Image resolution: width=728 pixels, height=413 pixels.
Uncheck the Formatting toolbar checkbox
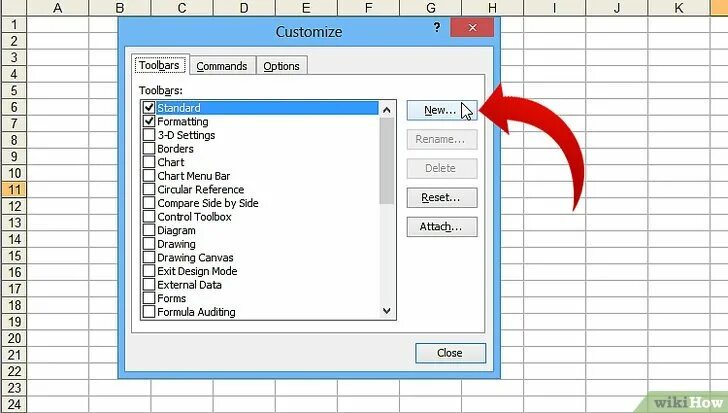pos(149,122)
